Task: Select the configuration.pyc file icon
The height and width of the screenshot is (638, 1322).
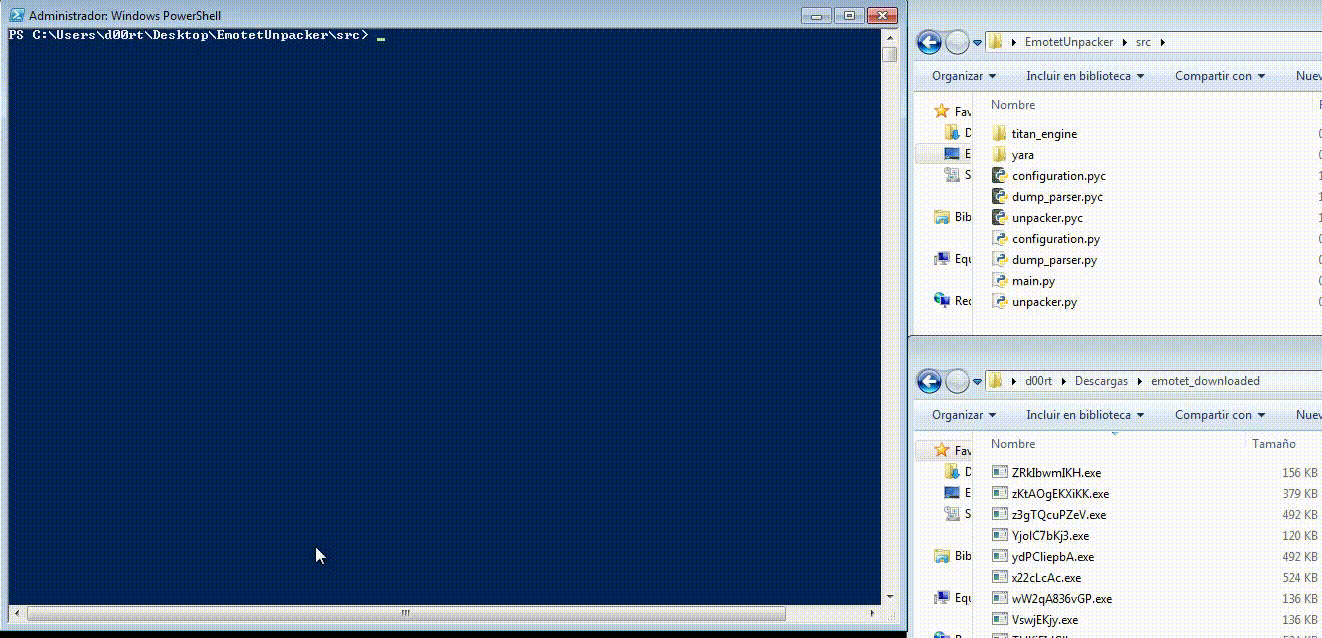Action: (x=999, y=175)
